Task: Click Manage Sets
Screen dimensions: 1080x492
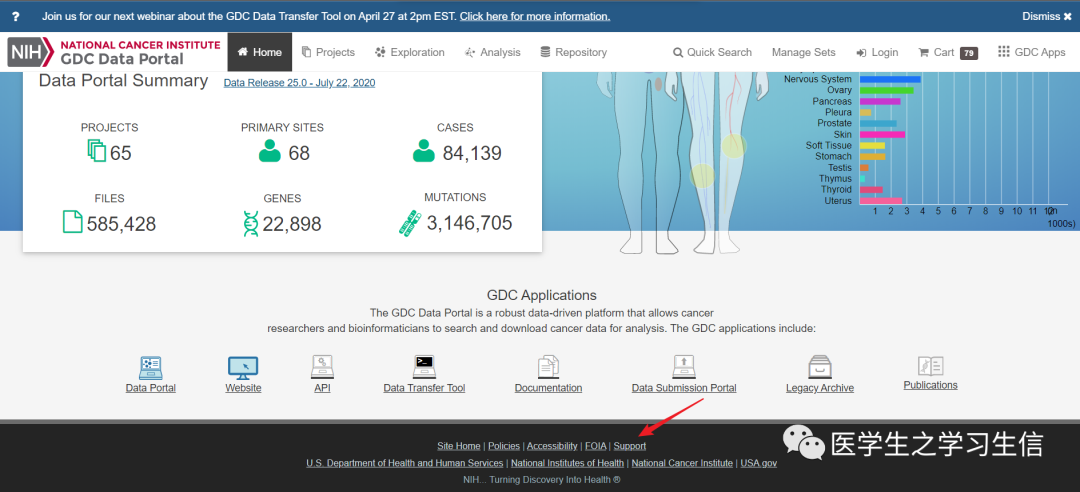Action: click(803, 52)
